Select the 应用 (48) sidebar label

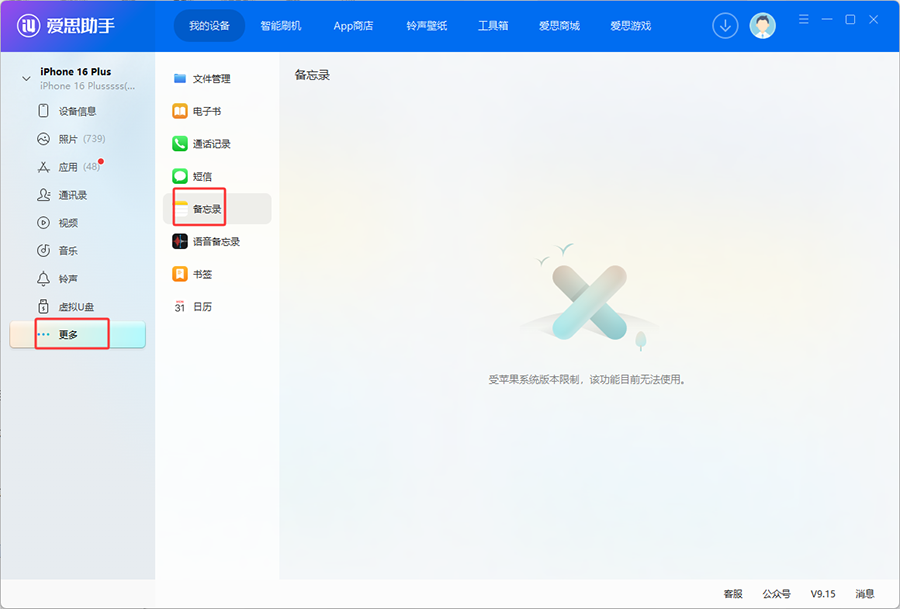point(79,167)
